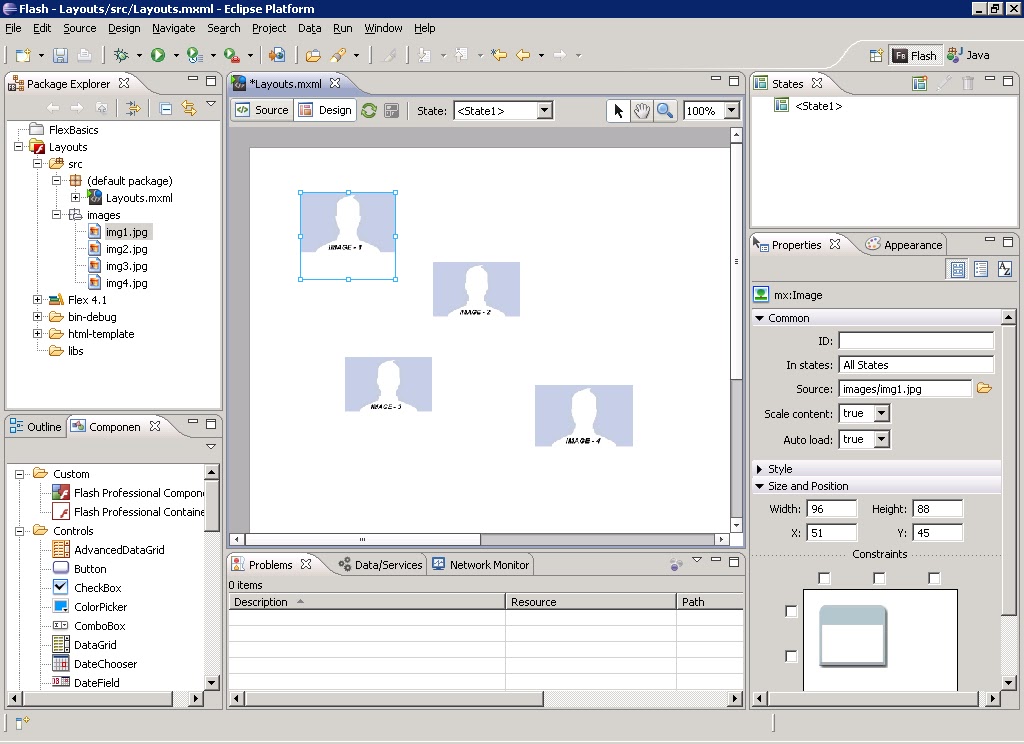Open the images/img1.jpg source folder browser icon

point(985,390)
